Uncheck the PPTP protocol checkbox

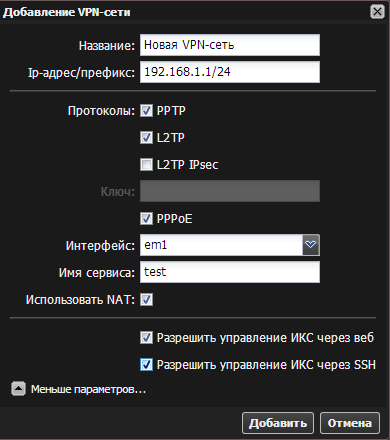(x=146, y=111)
